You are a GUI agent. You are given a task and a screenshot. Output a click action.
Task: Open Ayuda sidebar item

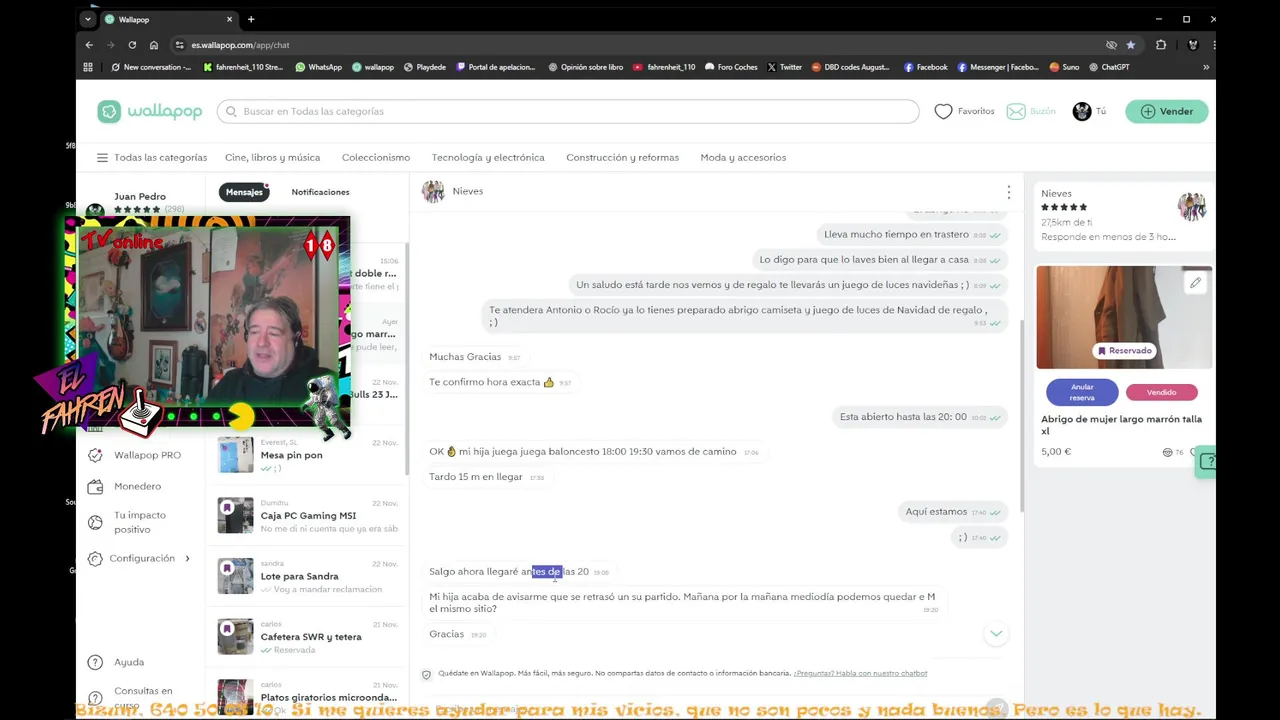coord(116,662)
